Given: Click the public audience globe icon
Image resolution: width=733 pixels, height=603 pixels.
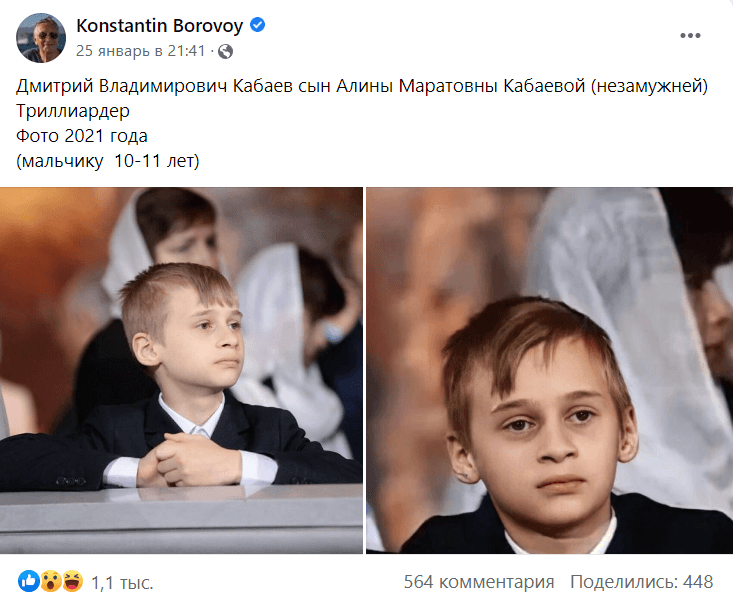Looking at the screenshot, I should 225,51.
